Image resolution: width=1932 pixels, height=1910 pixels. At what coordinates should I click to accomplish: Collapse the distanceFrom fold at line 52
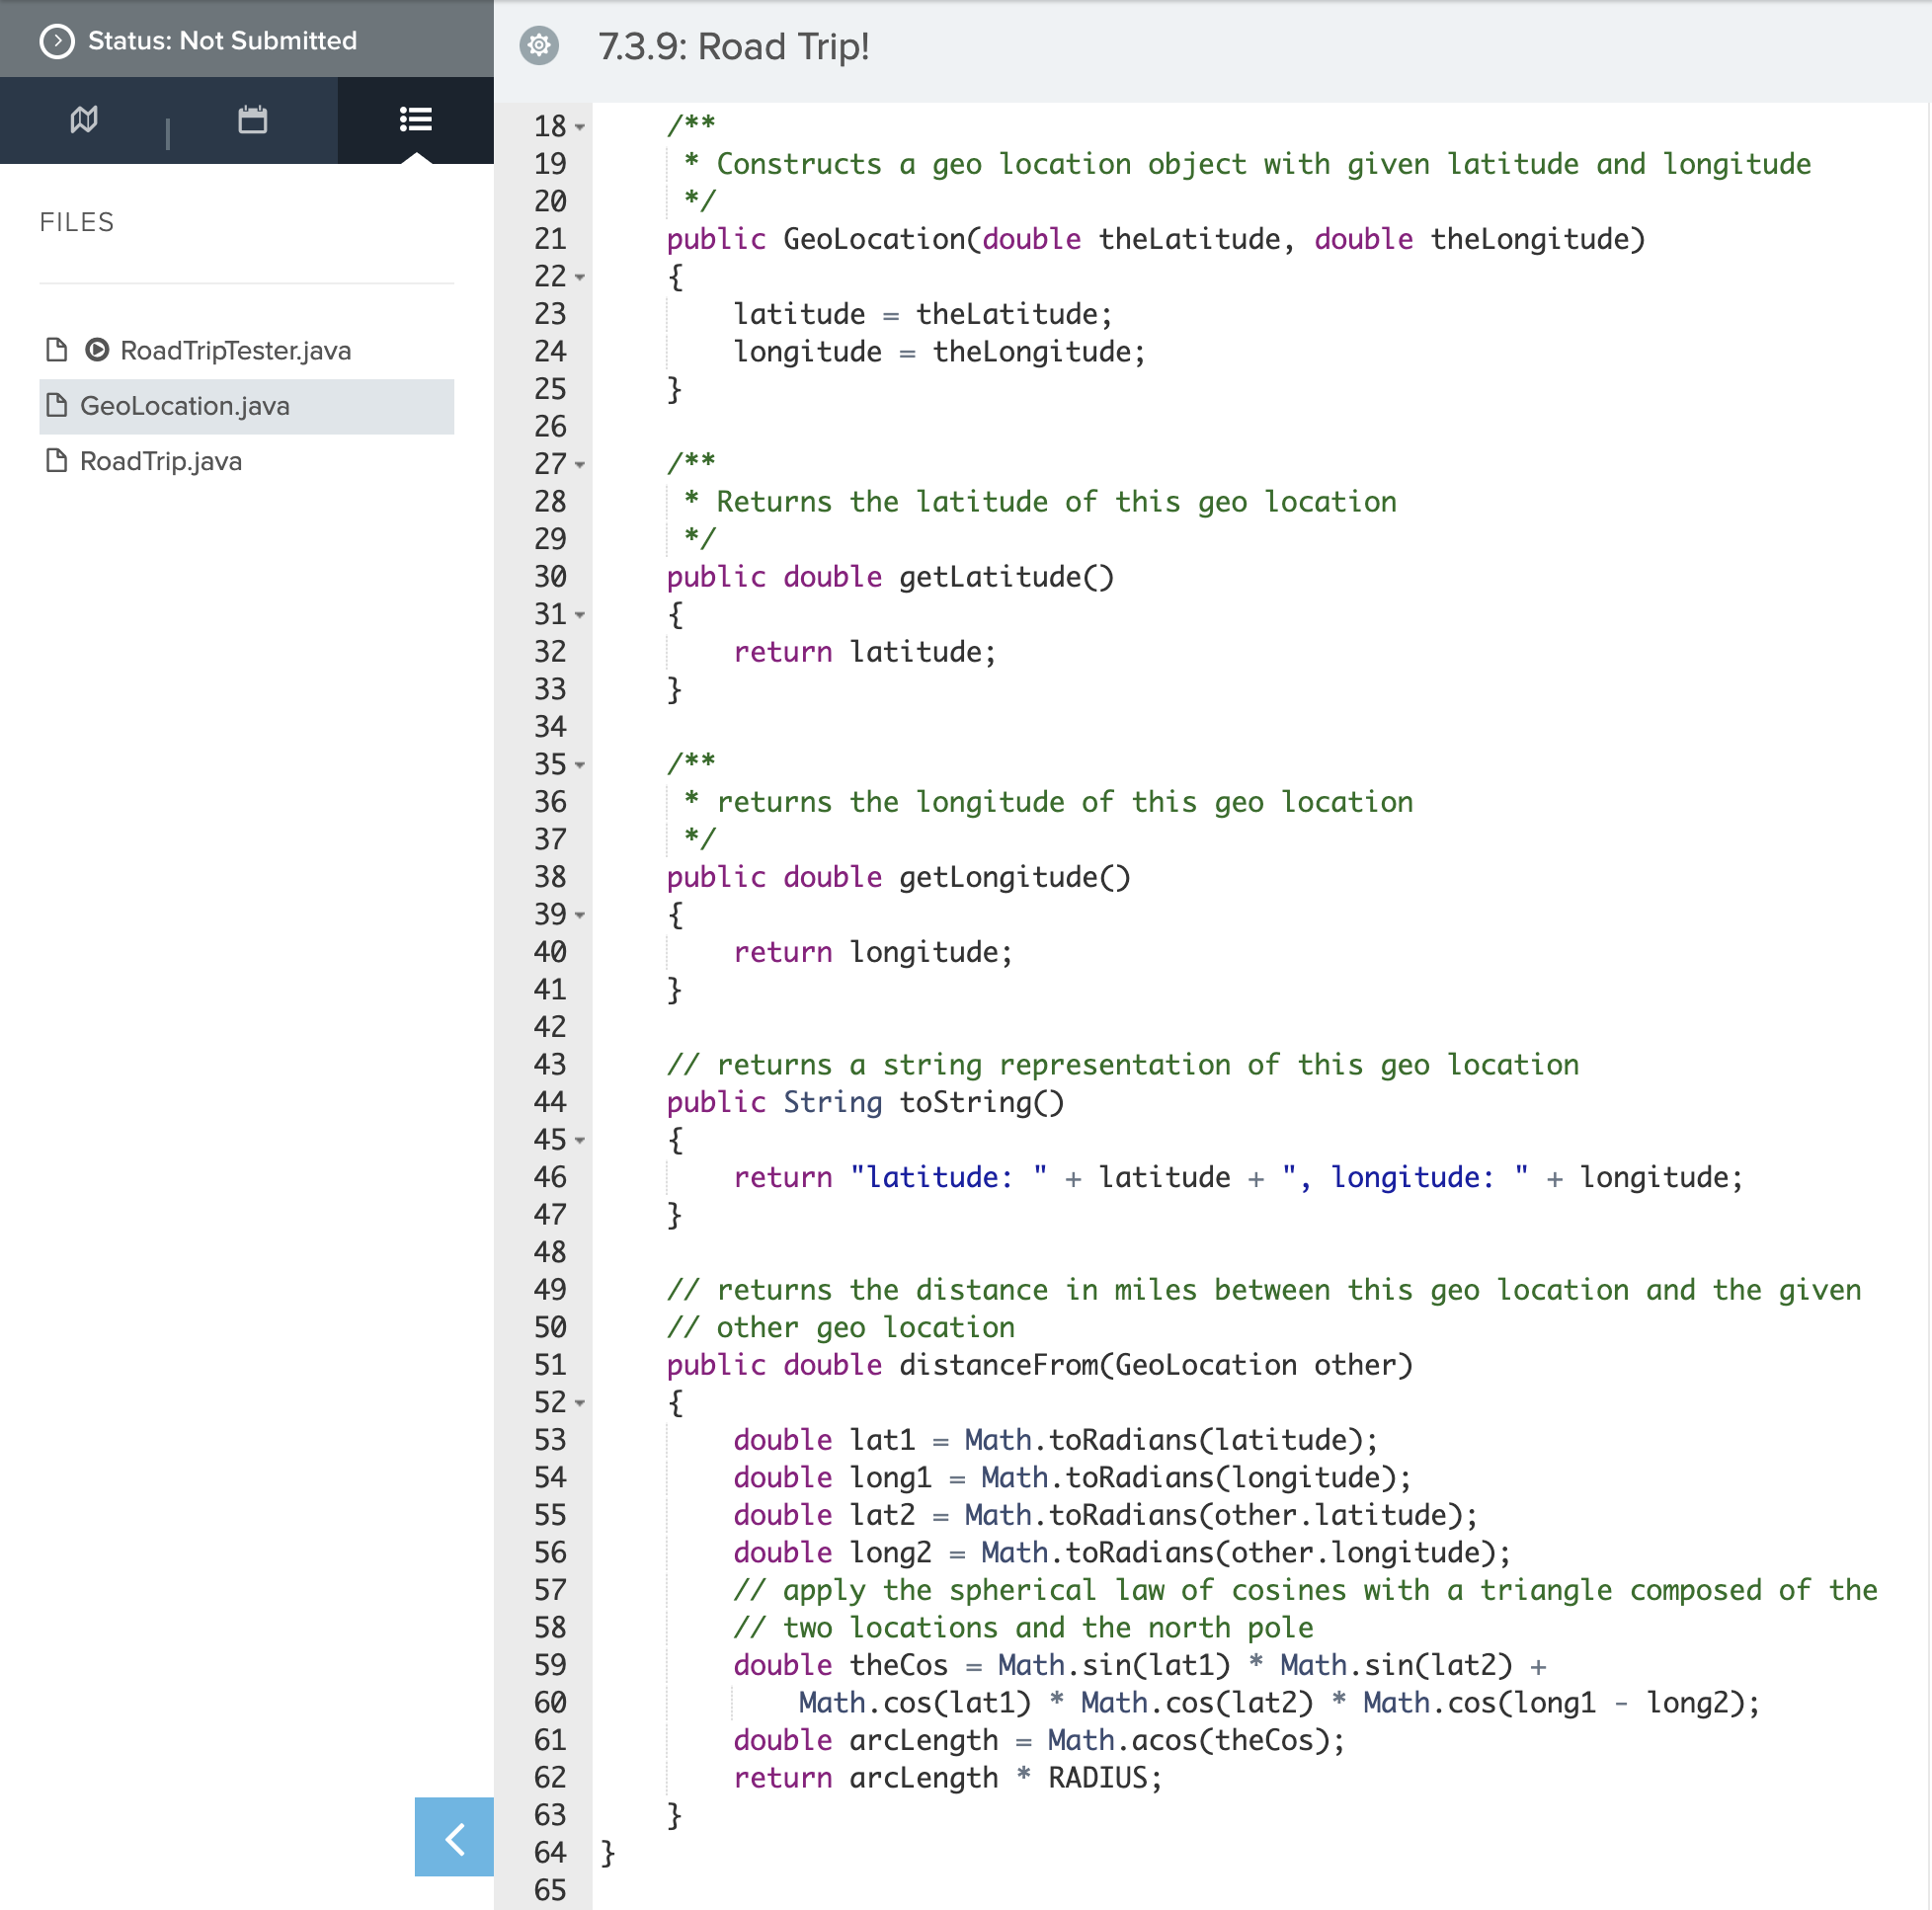pyautogui.click(x=579, y=1403)
